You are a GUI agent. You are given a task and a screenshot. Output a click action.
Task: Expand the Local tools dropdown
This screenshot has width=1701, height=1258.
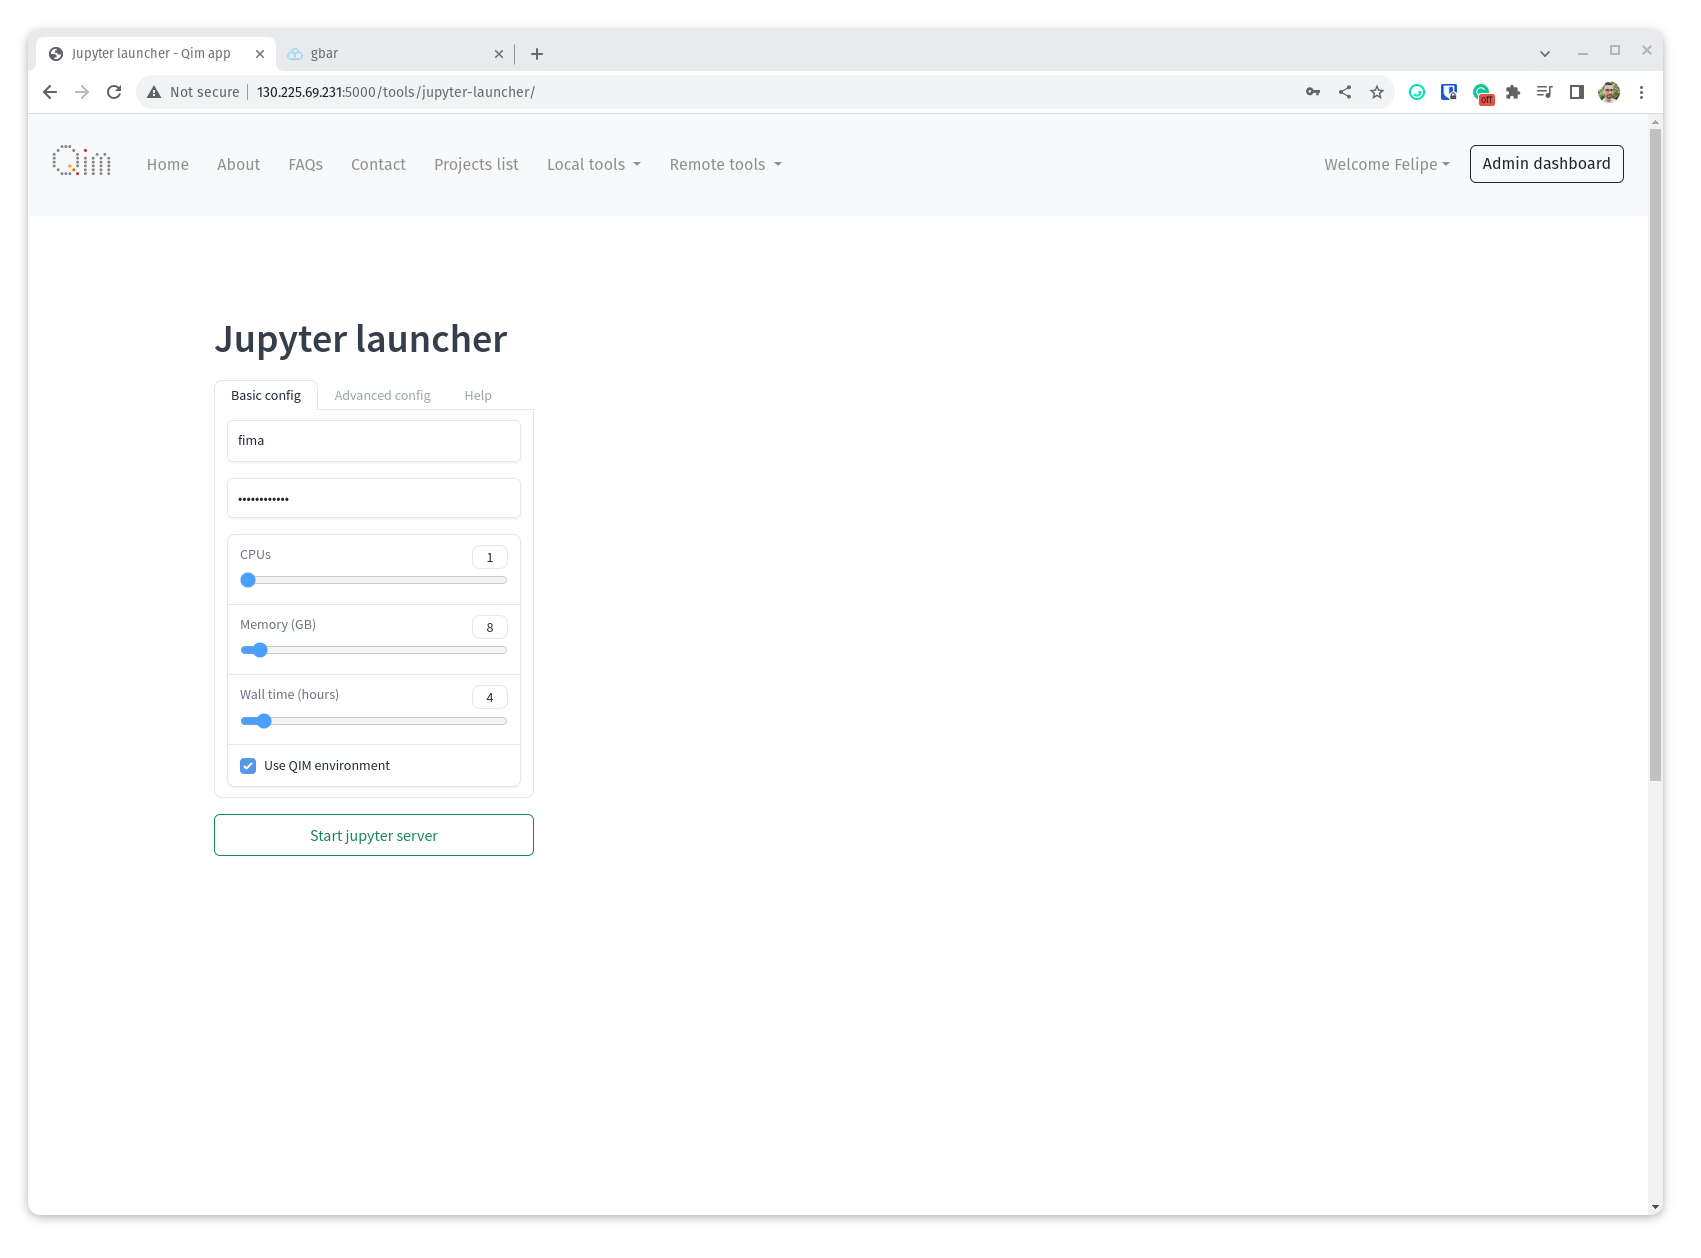coord(594,165)
